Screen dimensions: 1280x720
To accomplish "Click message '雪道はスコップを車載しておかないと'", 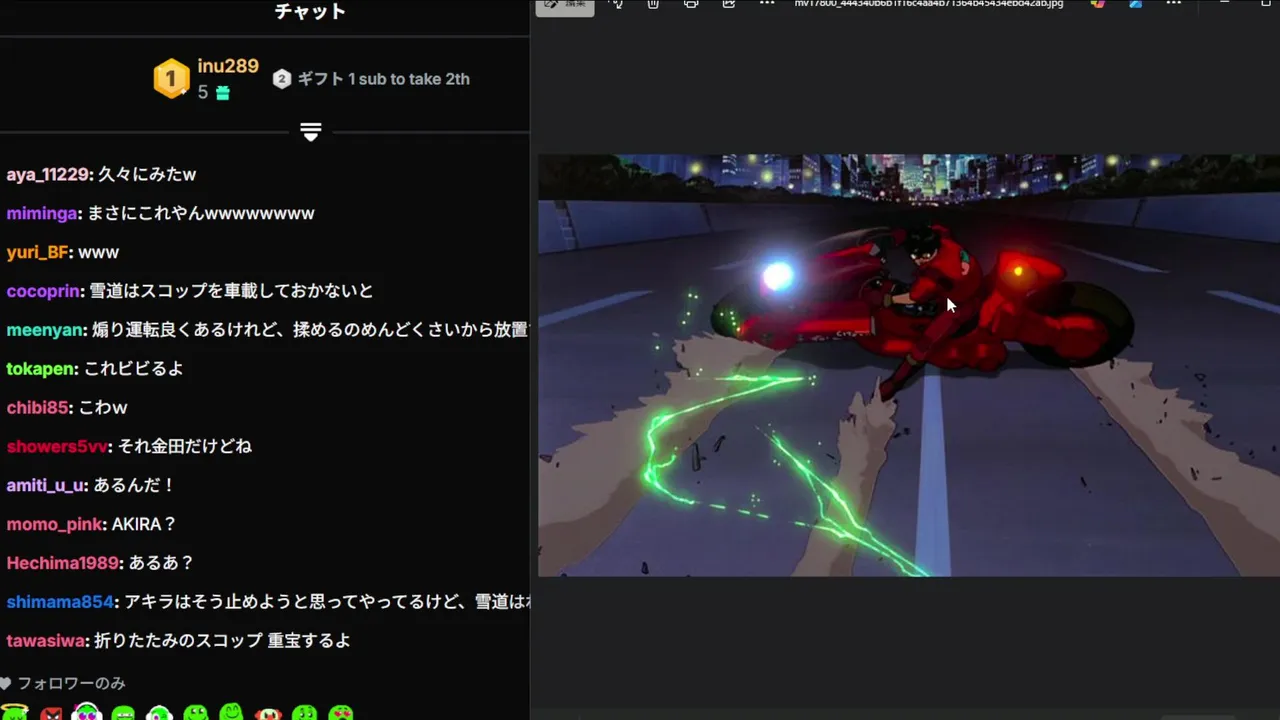I will click(231, 291).
